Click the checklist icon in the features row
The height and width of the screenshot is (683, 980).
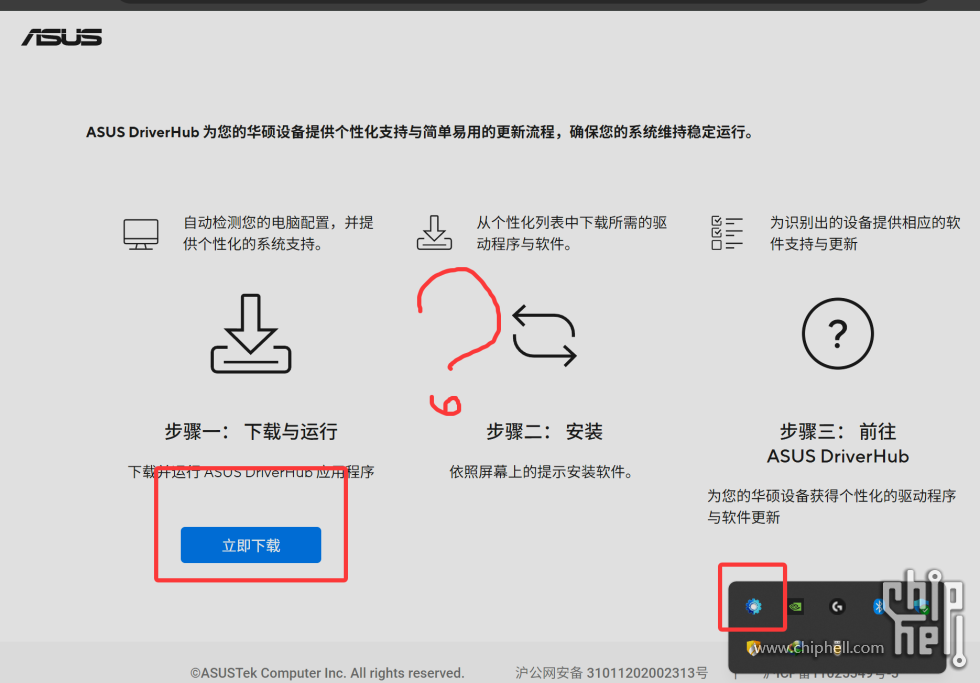point(727,232)
